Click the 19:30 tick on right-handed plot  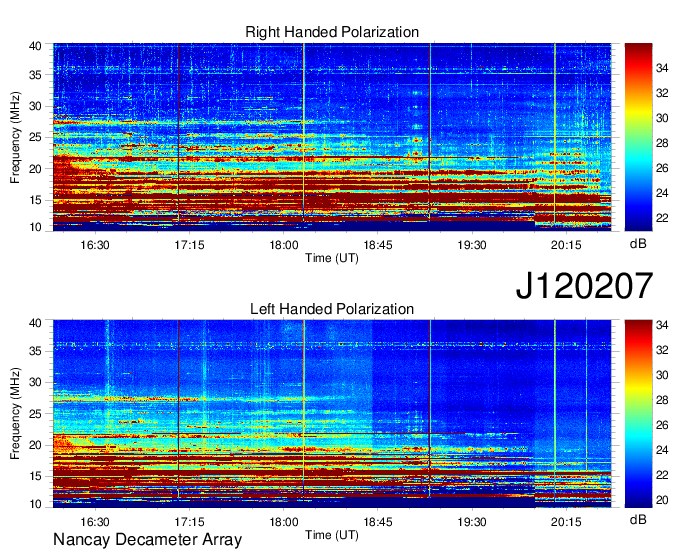pyautogui.click(x=472, y=245)
